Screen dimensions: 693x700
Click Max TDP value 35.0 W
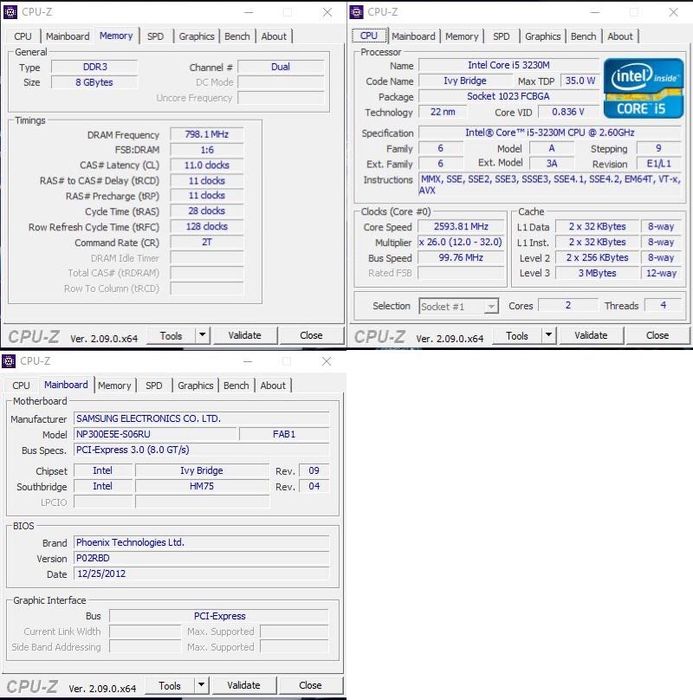pos(580,81)
